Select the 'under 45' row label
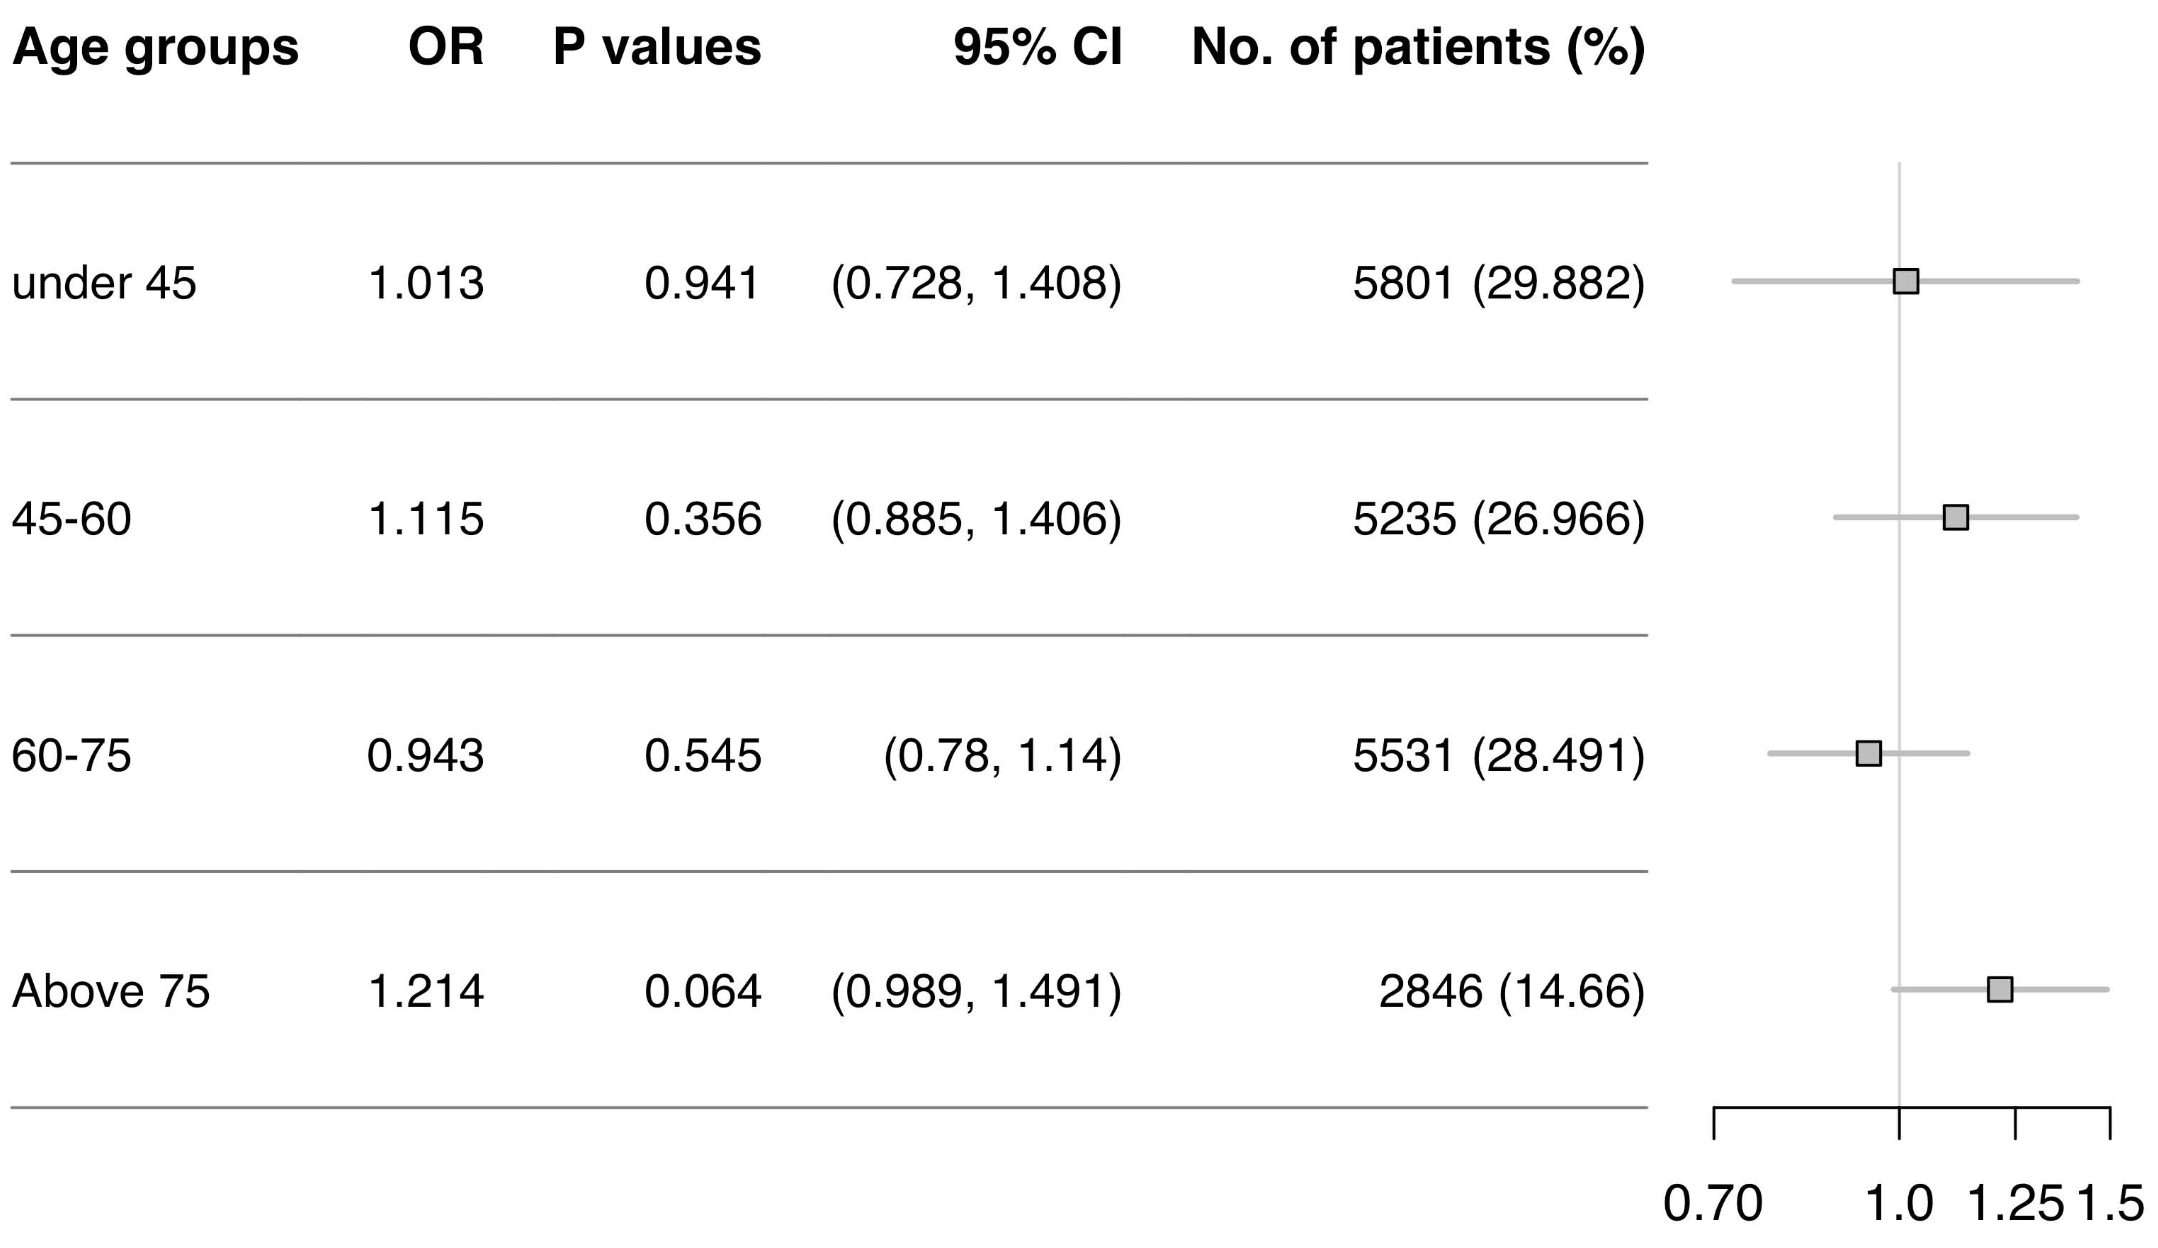The width and height of the screenshot is (2158, 1248). pos(104,283)
